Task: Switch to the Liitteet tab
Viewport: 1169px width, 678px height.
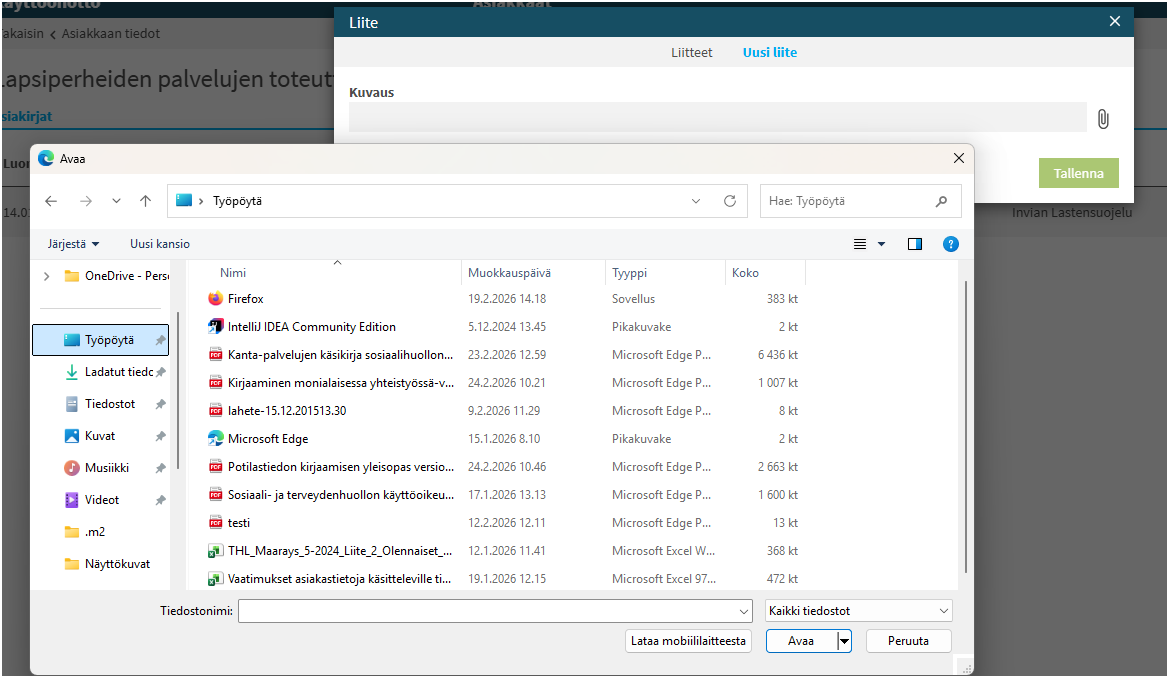Action: (691, 52)
